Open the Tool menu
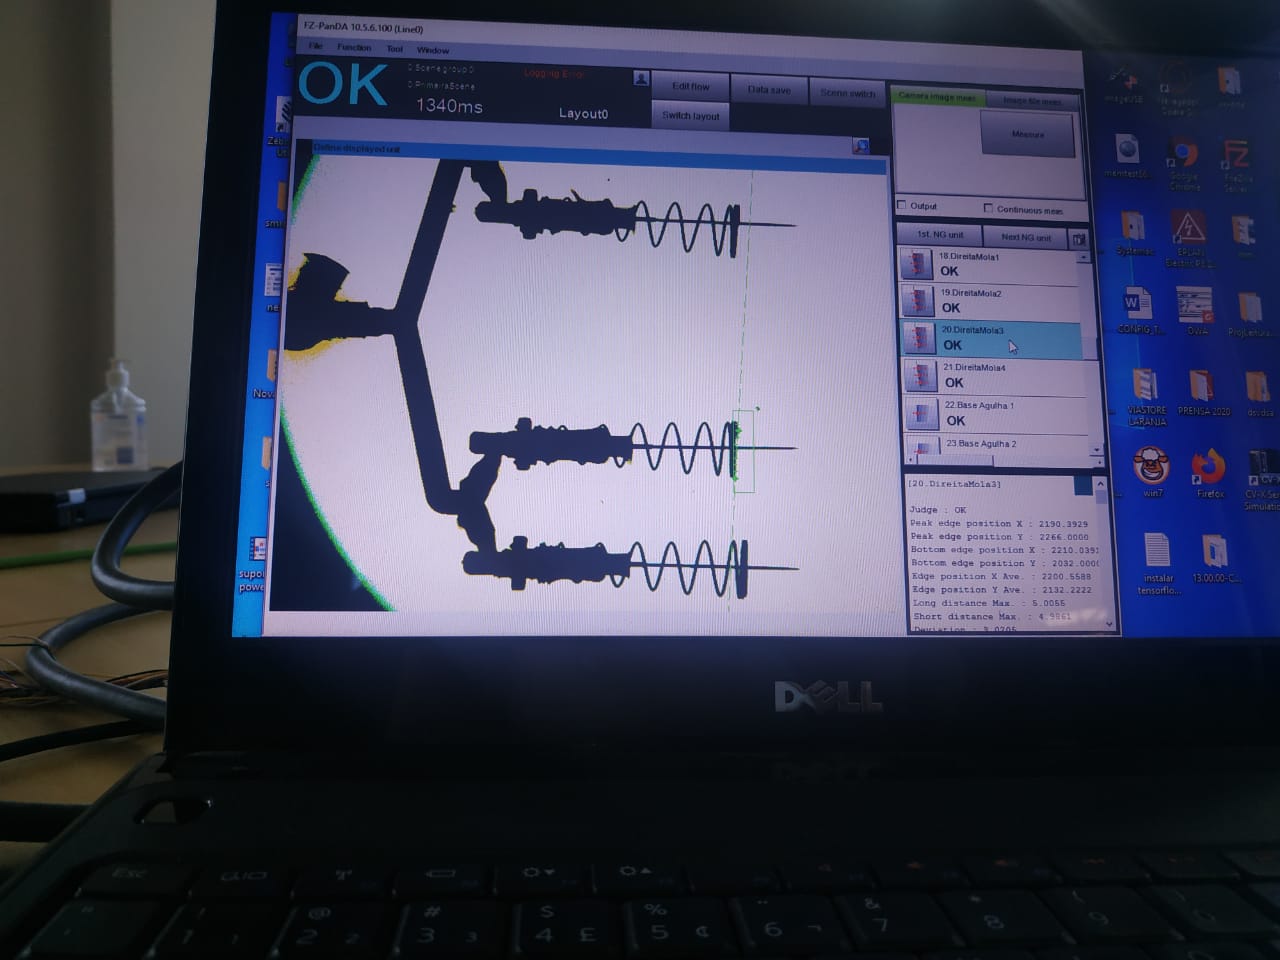This screenshot has width=1280, height=960. 395,48
